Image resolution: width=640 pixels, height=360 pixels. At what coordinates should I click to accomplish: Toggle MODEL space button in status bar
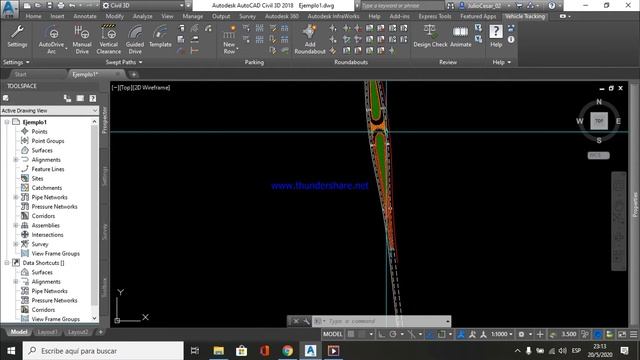point(333,334)
